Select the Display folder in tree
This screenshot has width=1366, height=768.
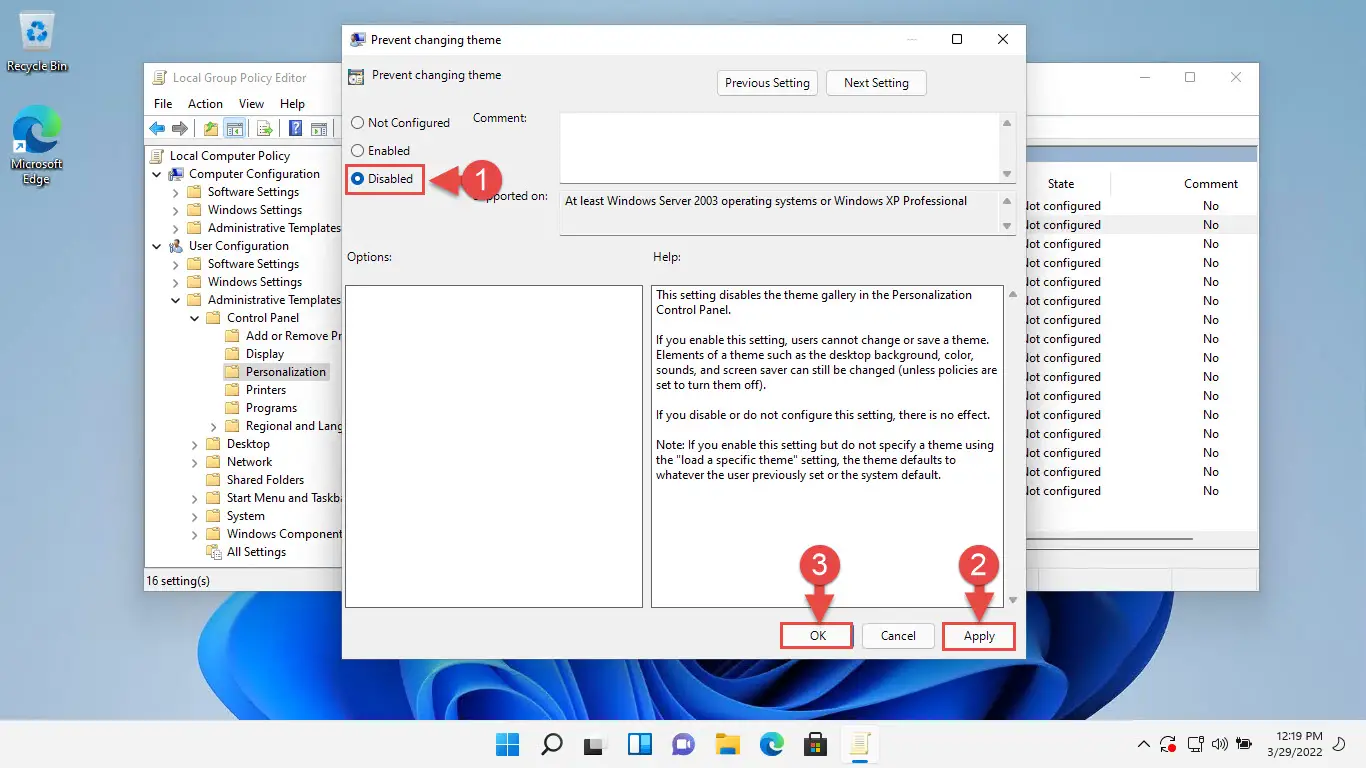click(x=255, y=354)
